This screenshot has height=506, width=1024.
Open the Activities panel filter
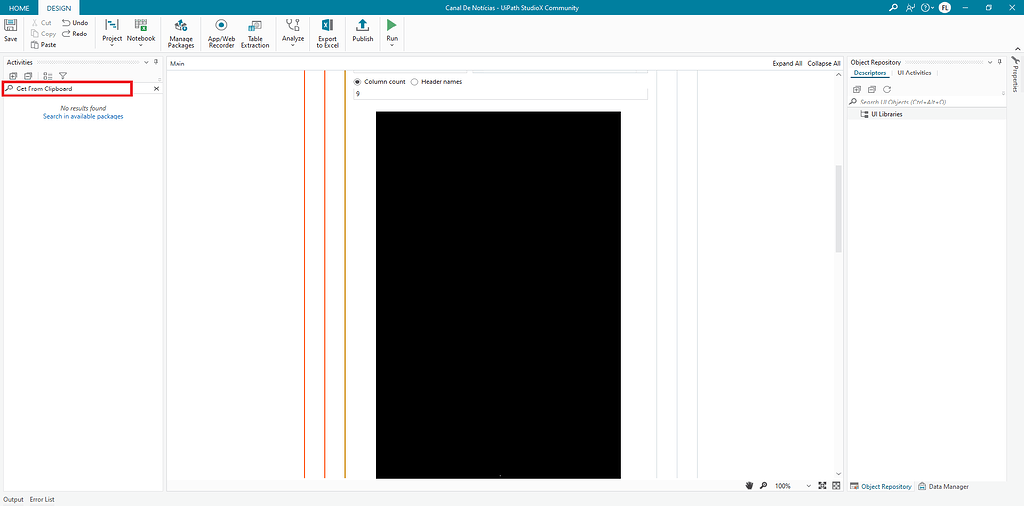click(x=63, y=76)
